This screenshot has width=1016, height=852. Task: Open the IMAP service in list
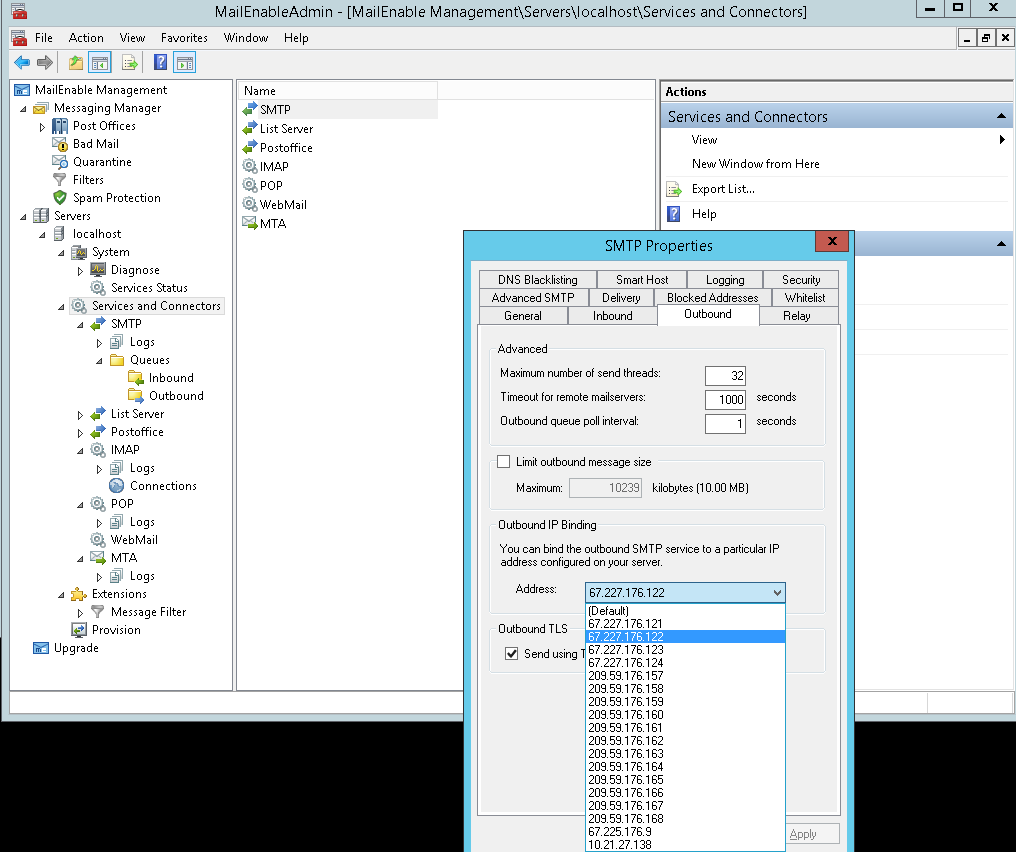point(273,167)
